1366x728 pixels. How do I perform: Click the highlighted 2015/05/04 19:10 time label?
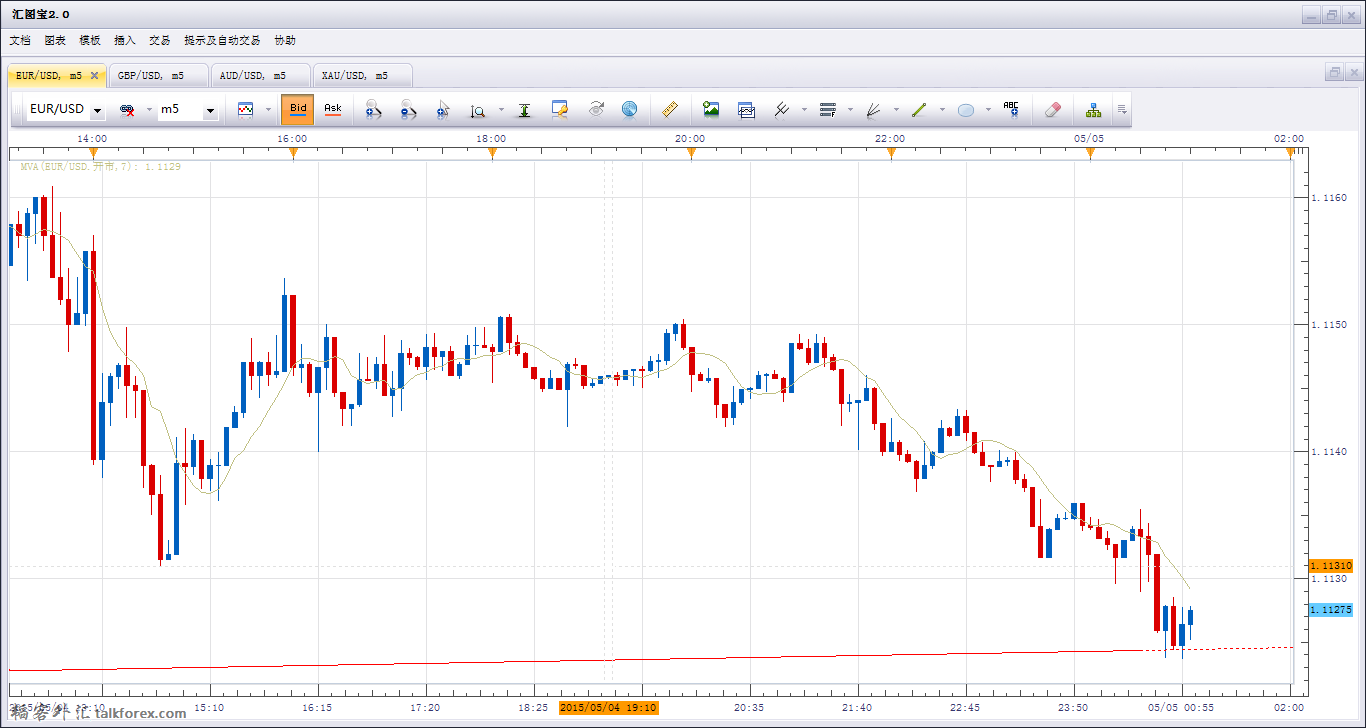click(x=608, y=707)
